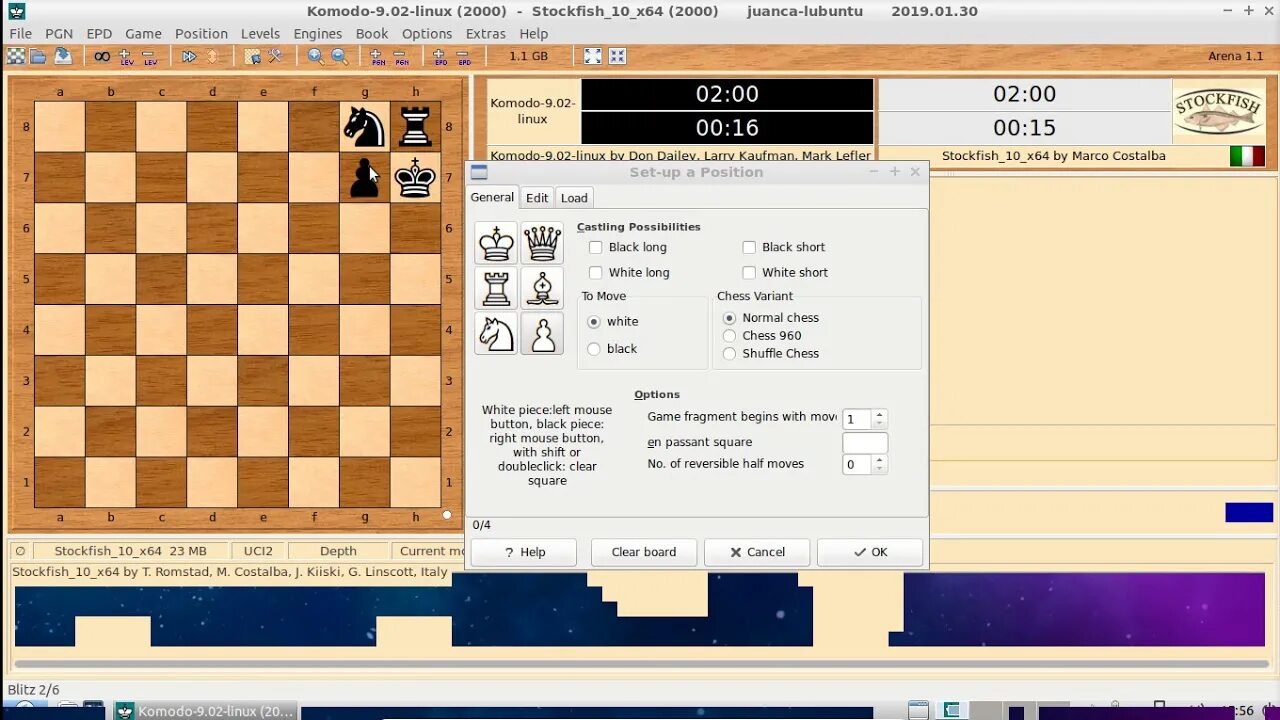Open the Levels menu

[x=260, y=33]
